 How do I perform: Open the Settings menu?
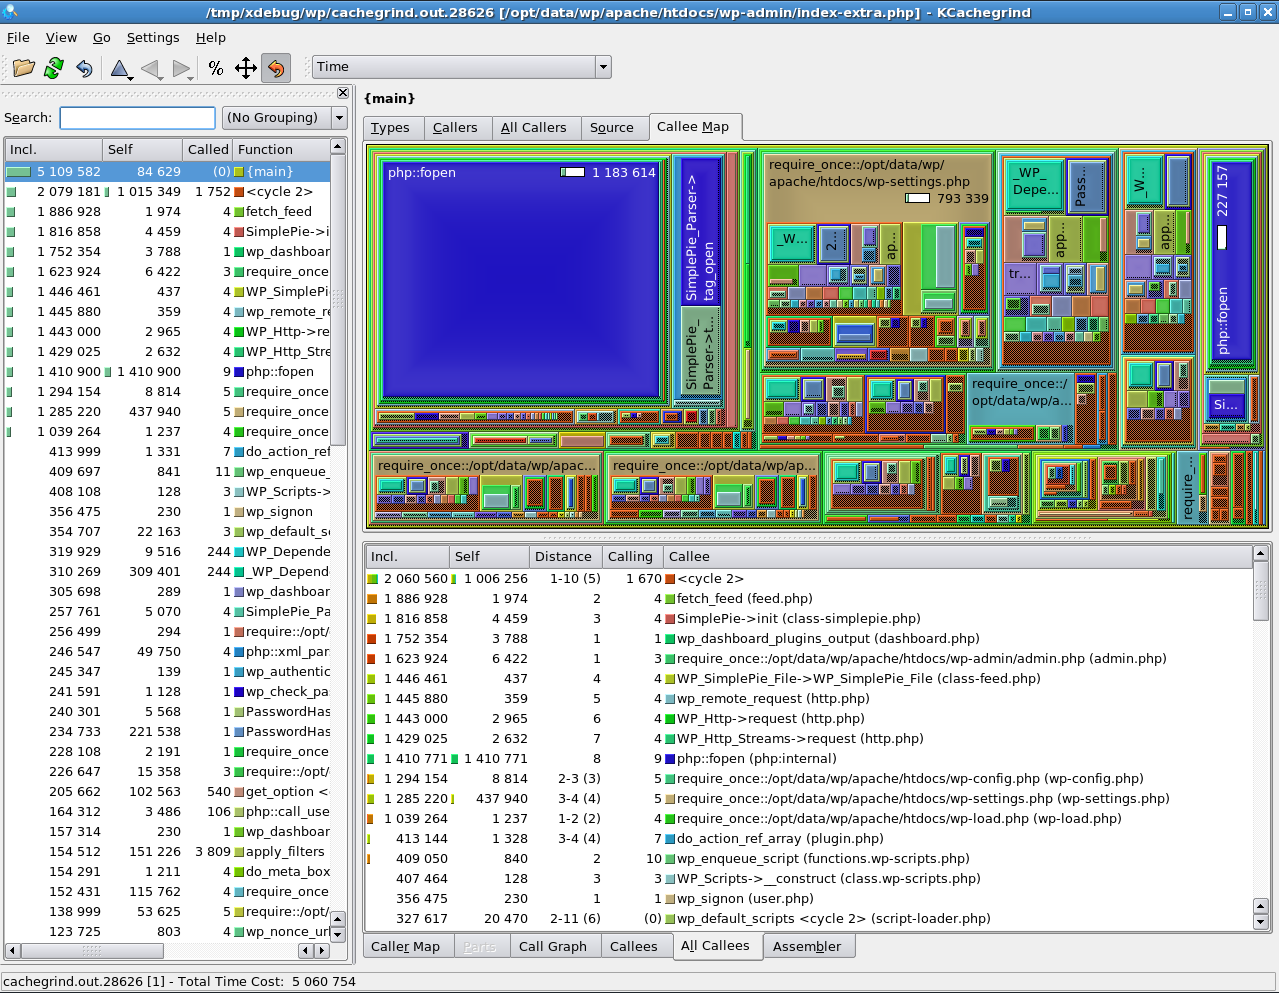coord(153,37)
